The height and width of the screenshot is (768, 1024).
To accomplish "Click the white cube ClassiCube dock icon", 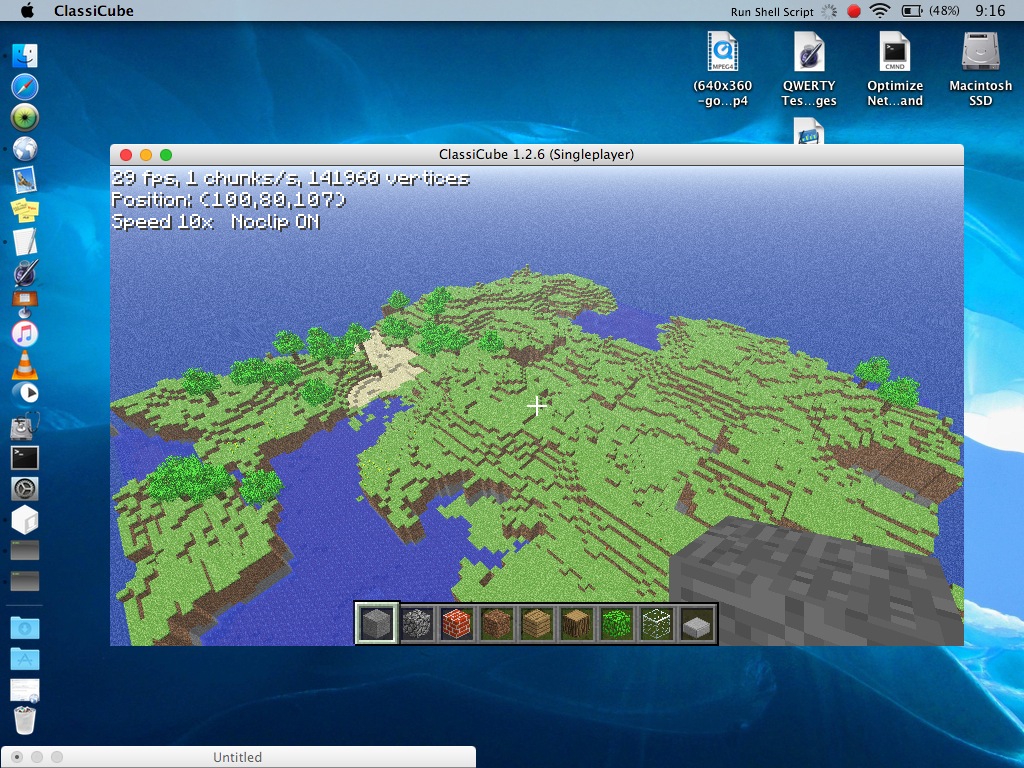I will tap(25, 520).
